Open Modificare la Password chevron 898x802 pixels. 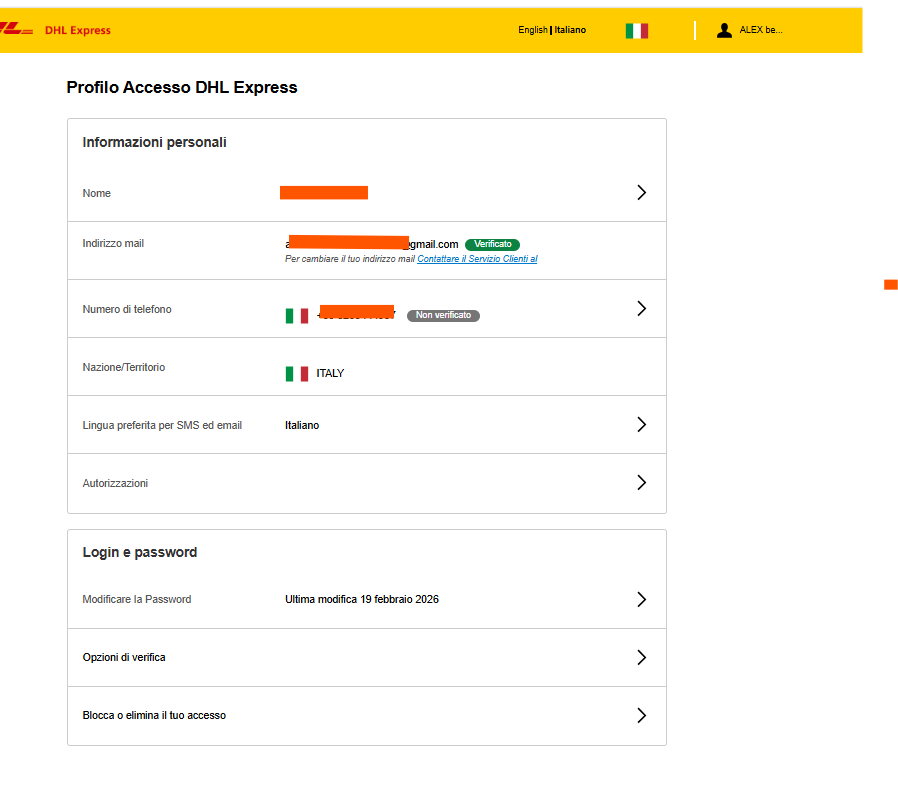pos(641,599)
